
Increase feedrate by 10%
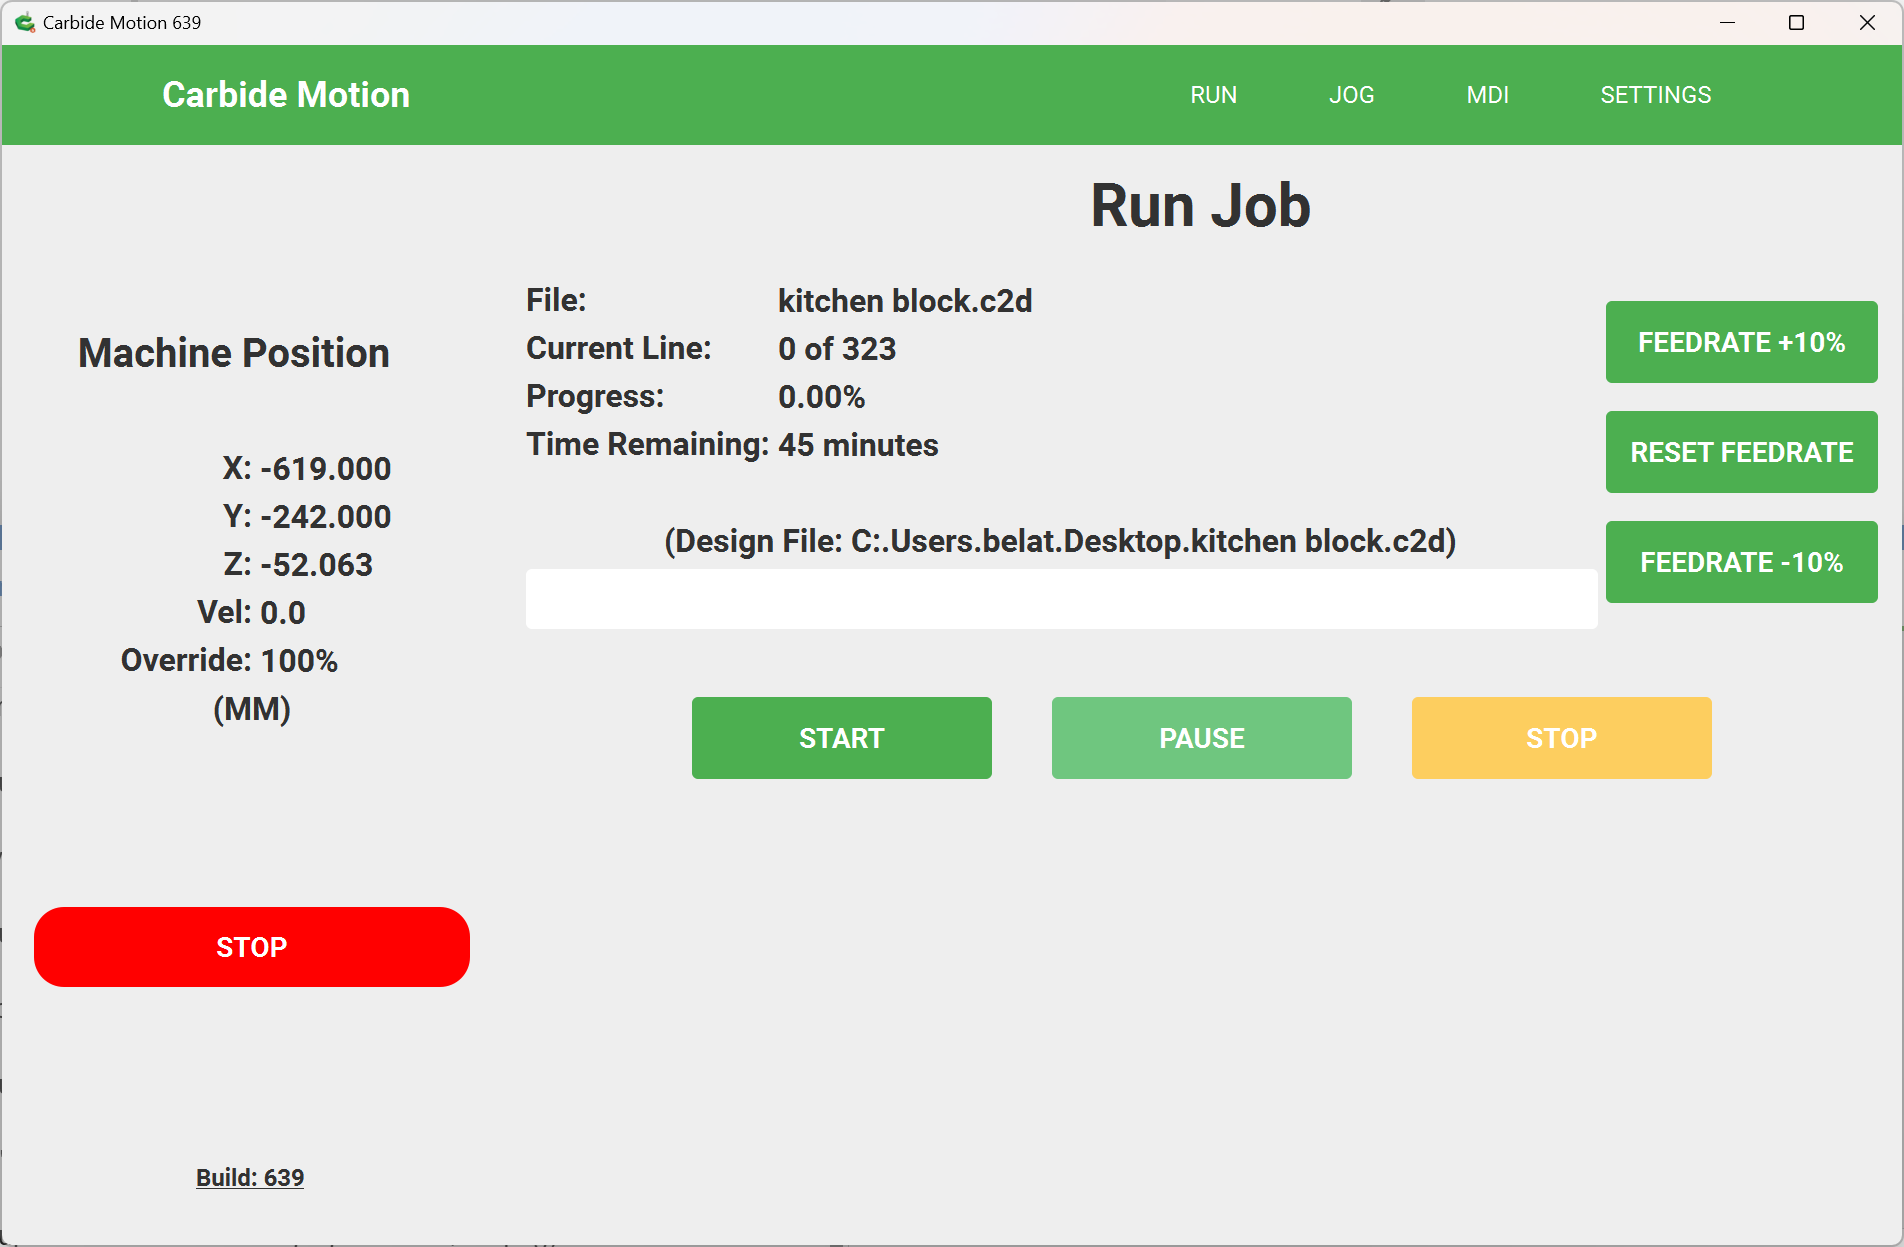click(x=1741, y=342)
